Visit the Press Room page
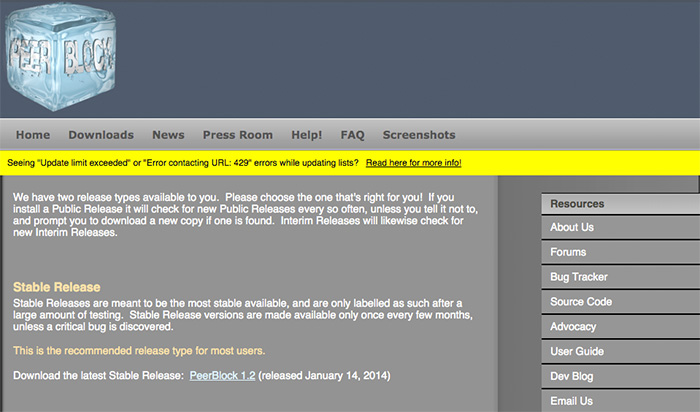The width and height of the screenshot is (700, 412). coord(238,135)
